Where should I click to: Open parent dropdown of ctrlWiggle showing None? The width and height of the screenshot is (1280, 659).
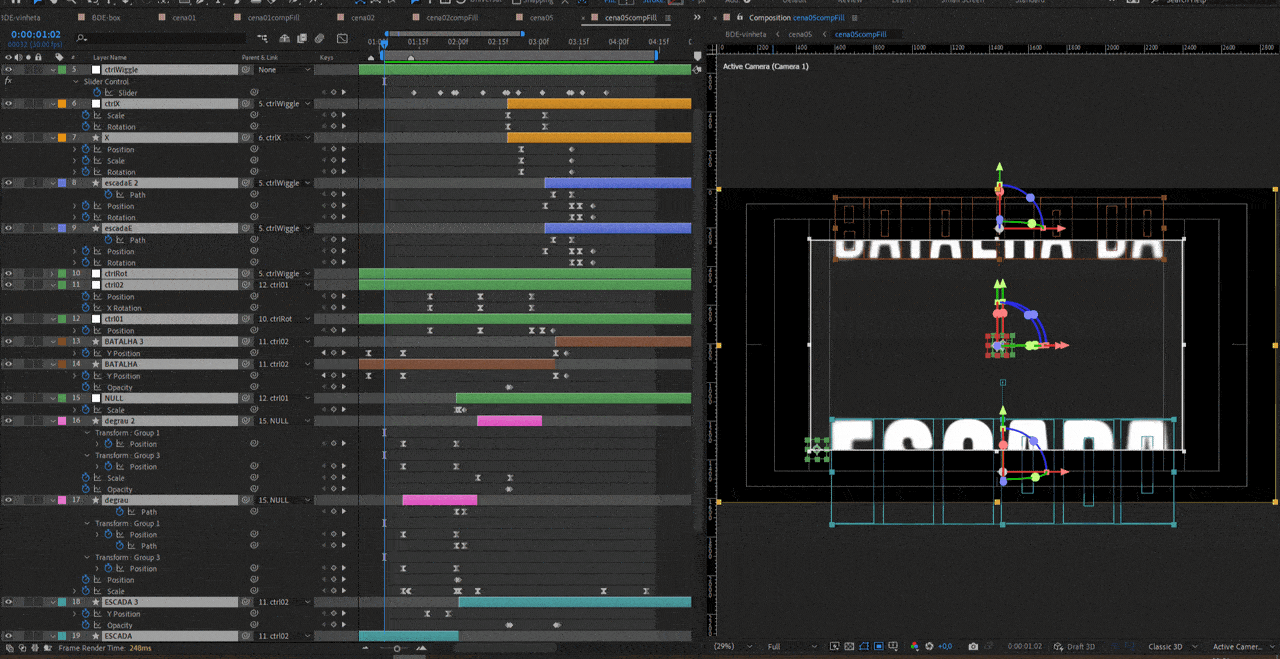click(285, 70)
